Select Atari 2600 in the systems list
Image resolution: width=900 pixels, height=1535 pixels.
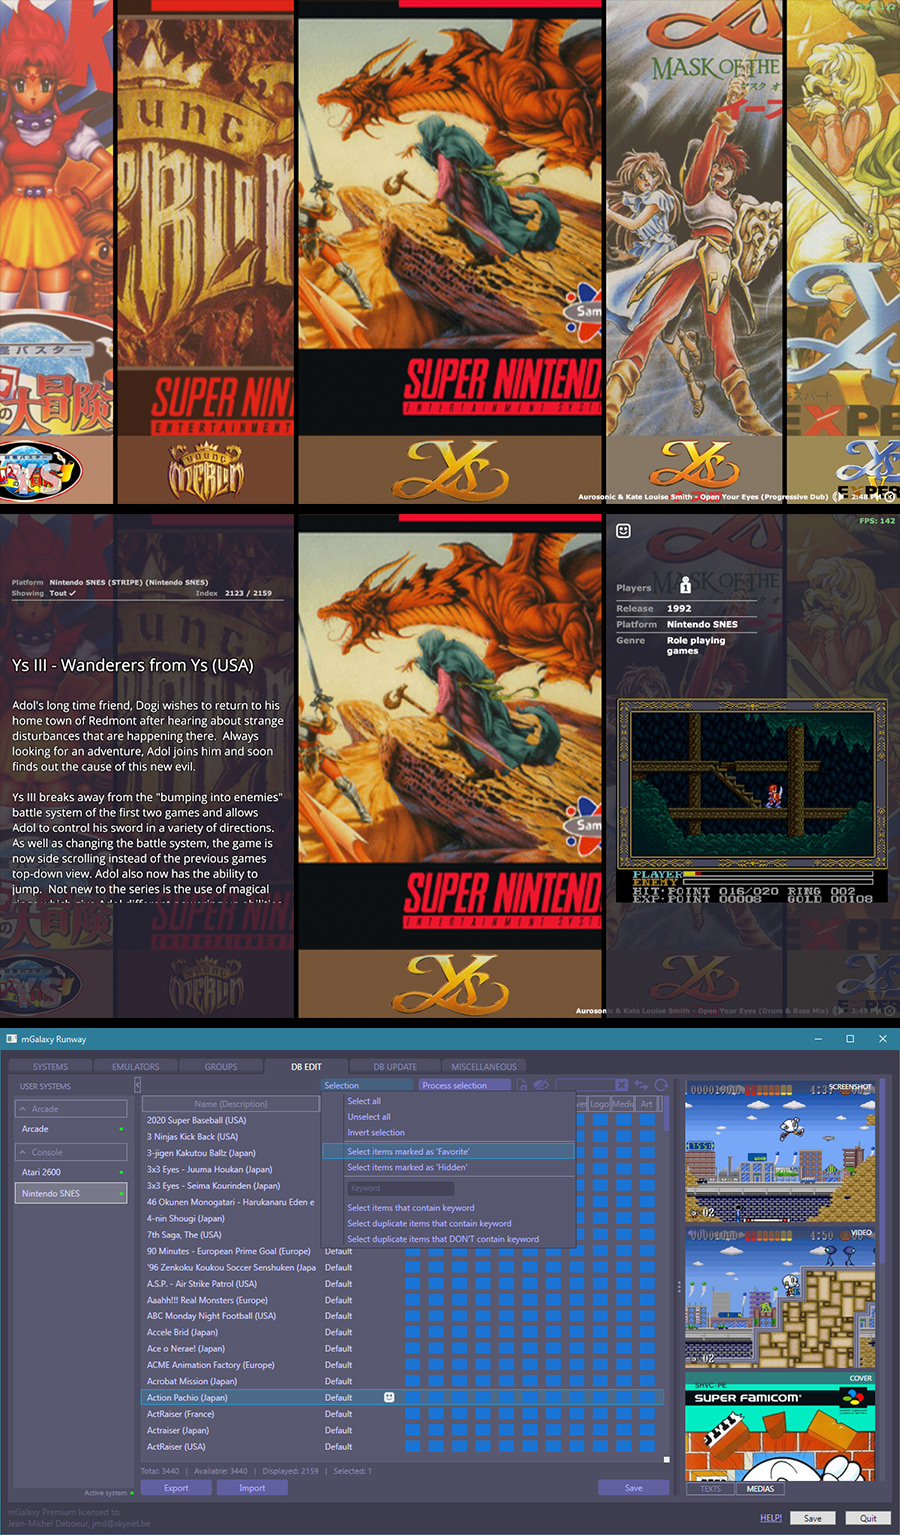pyautogui.click(x=71, y=1172)
